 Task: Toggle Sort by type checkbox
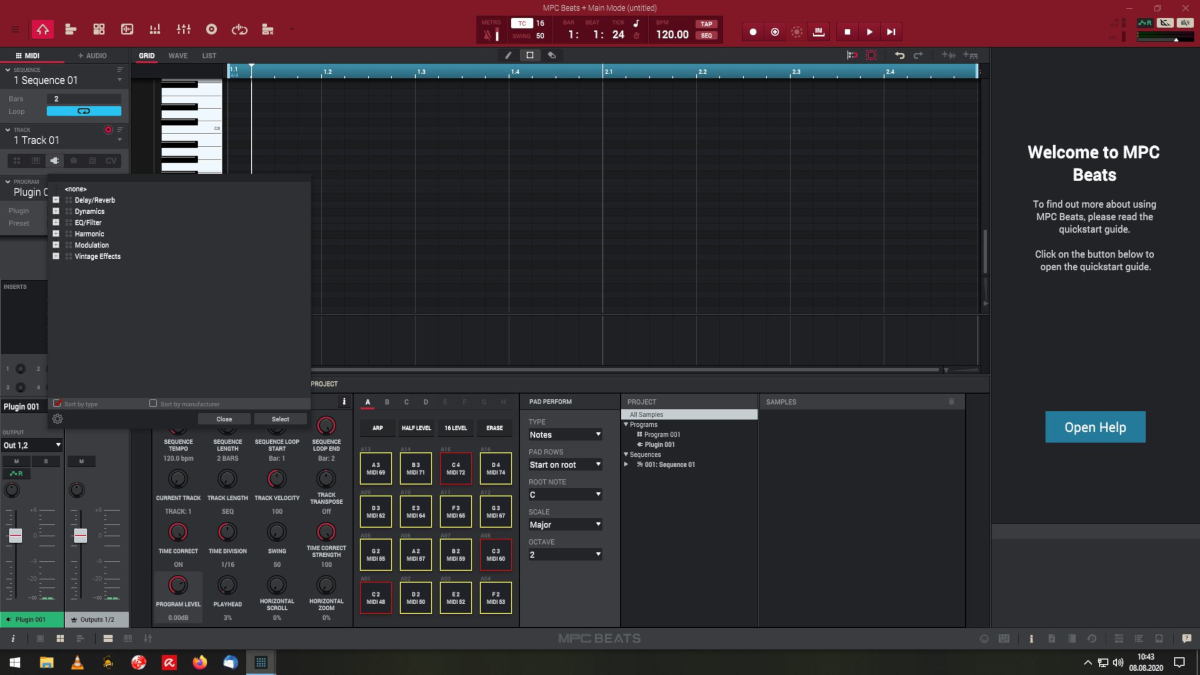point(57,403)
